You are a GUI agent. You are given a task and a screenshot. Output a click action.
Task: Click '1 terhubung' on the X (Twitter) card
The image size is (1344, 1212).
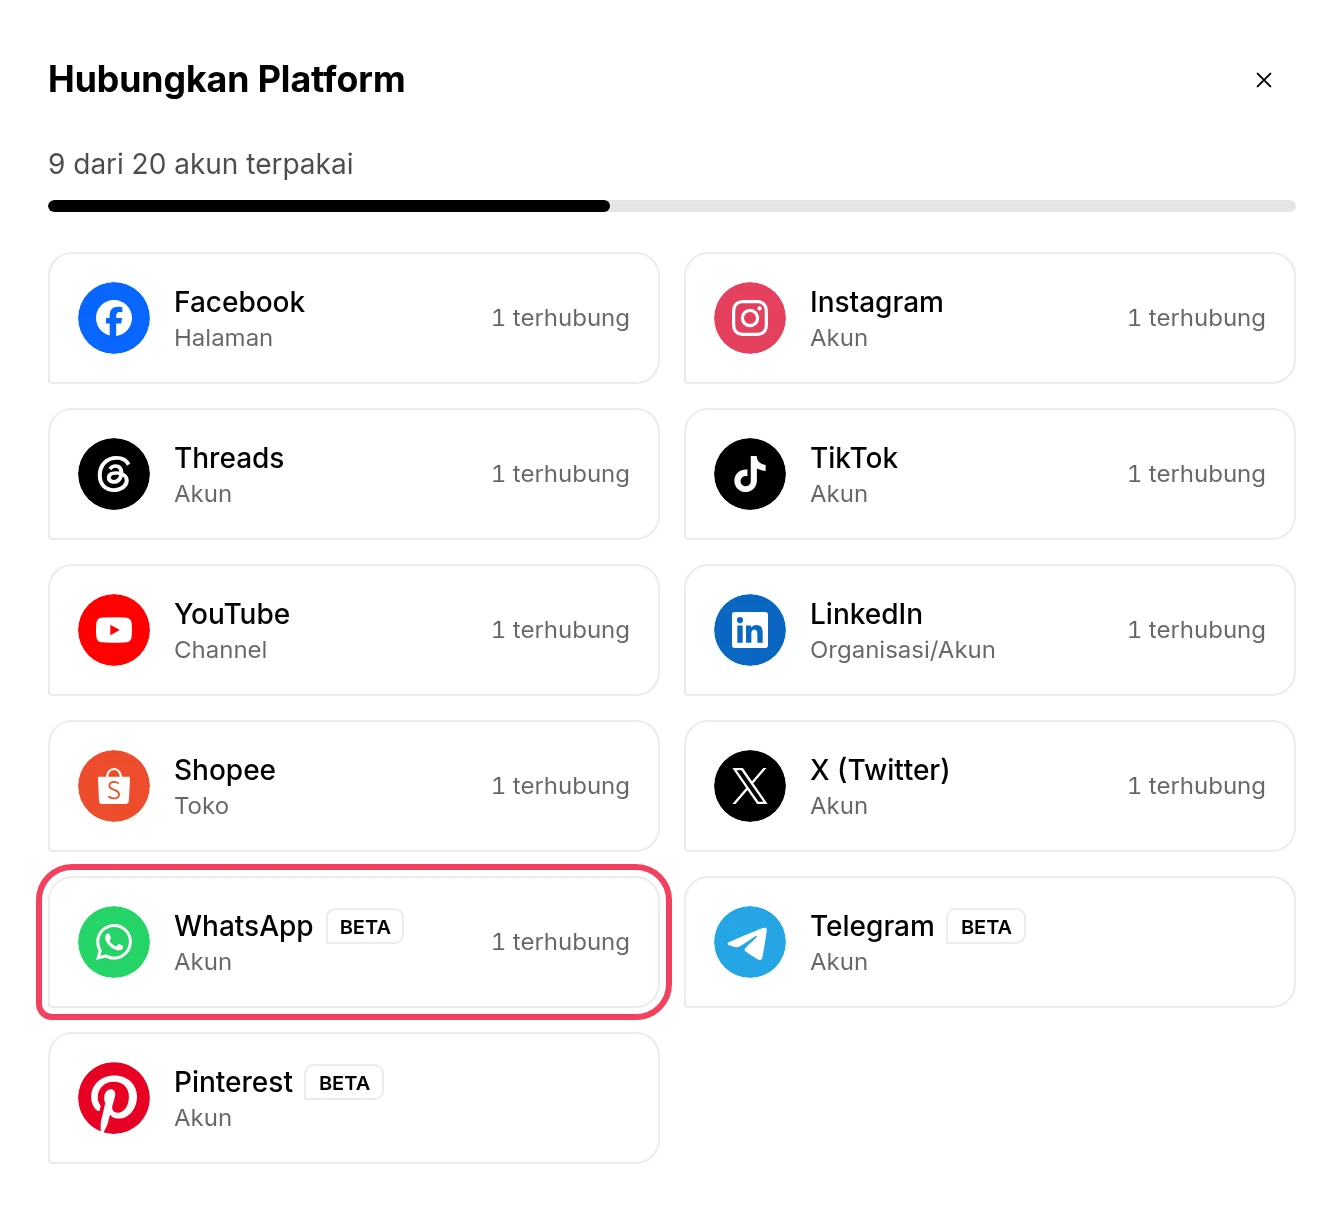click(1196, 786)
